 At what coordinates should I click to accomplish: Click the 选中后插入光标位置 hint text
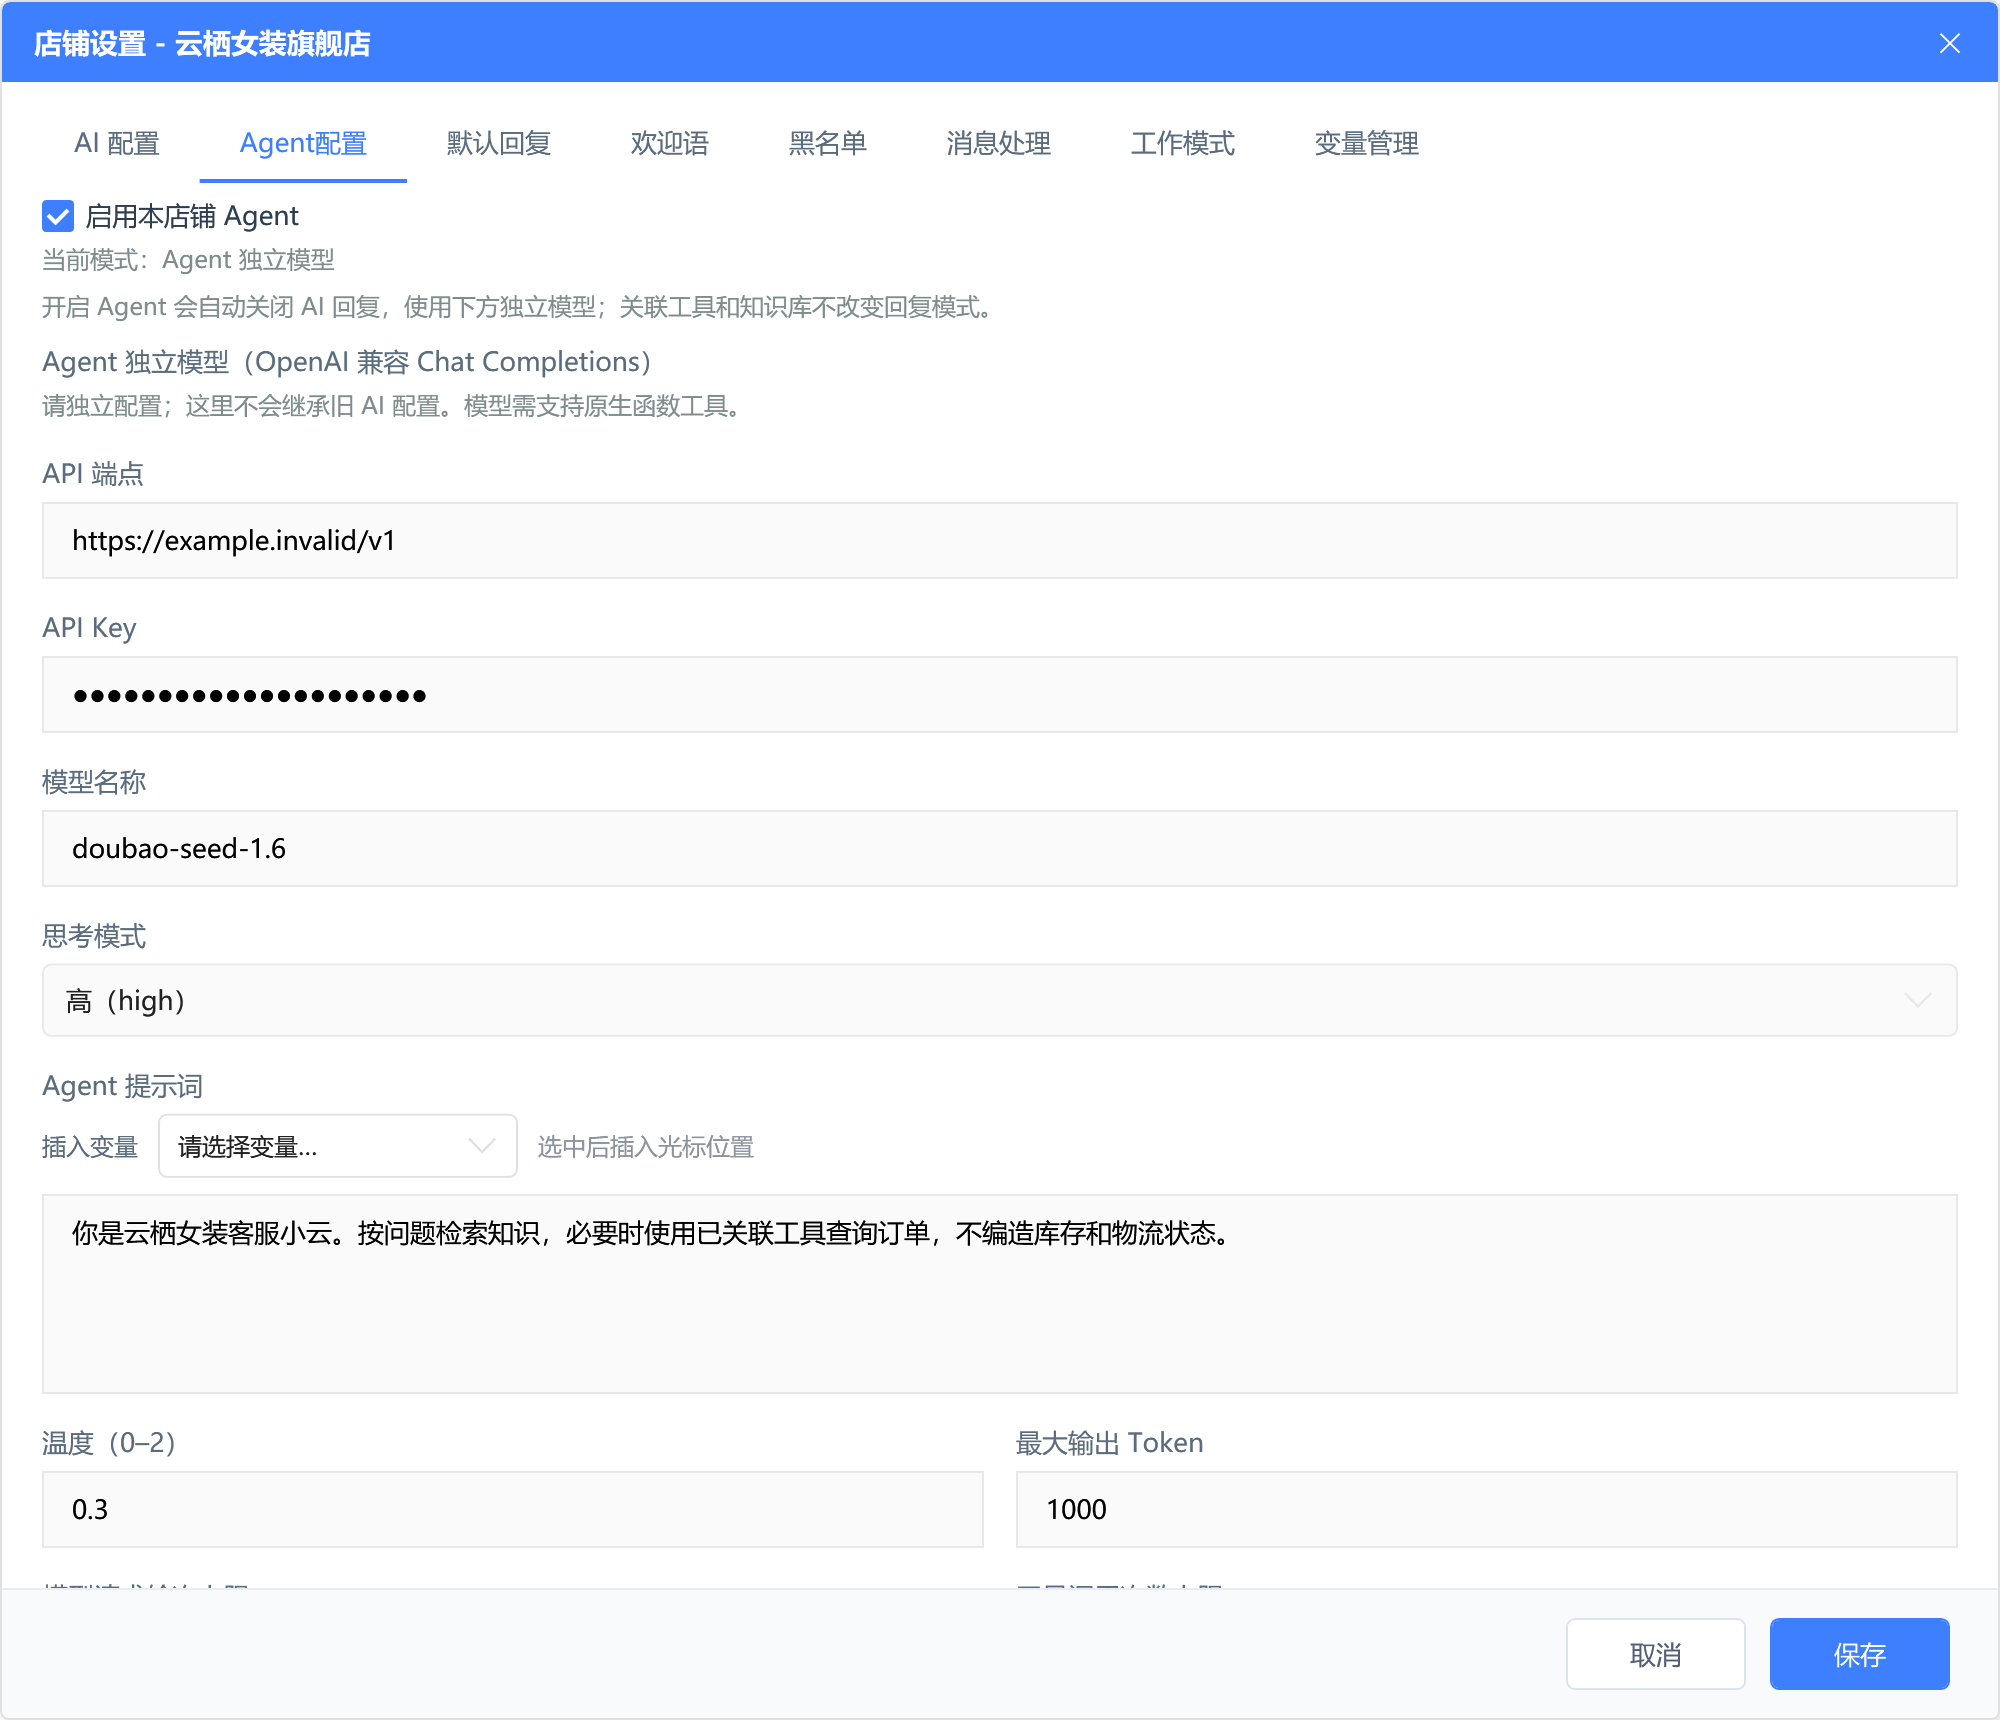tap(646, 1146)
